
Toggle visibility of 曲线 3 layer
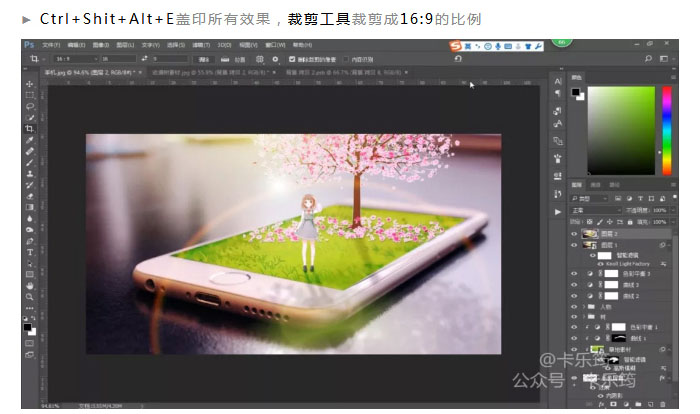(574, 284)
